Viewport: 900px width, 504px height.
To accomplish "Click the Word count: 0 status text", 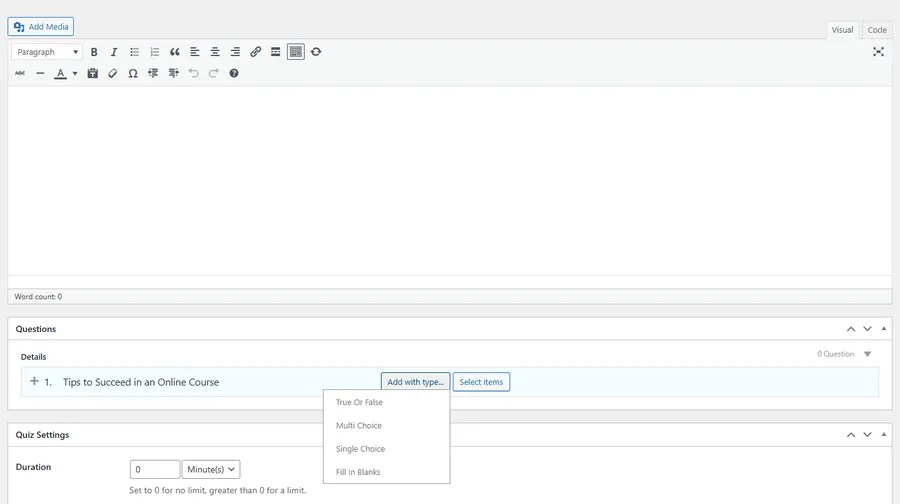I will coord(38,297).
